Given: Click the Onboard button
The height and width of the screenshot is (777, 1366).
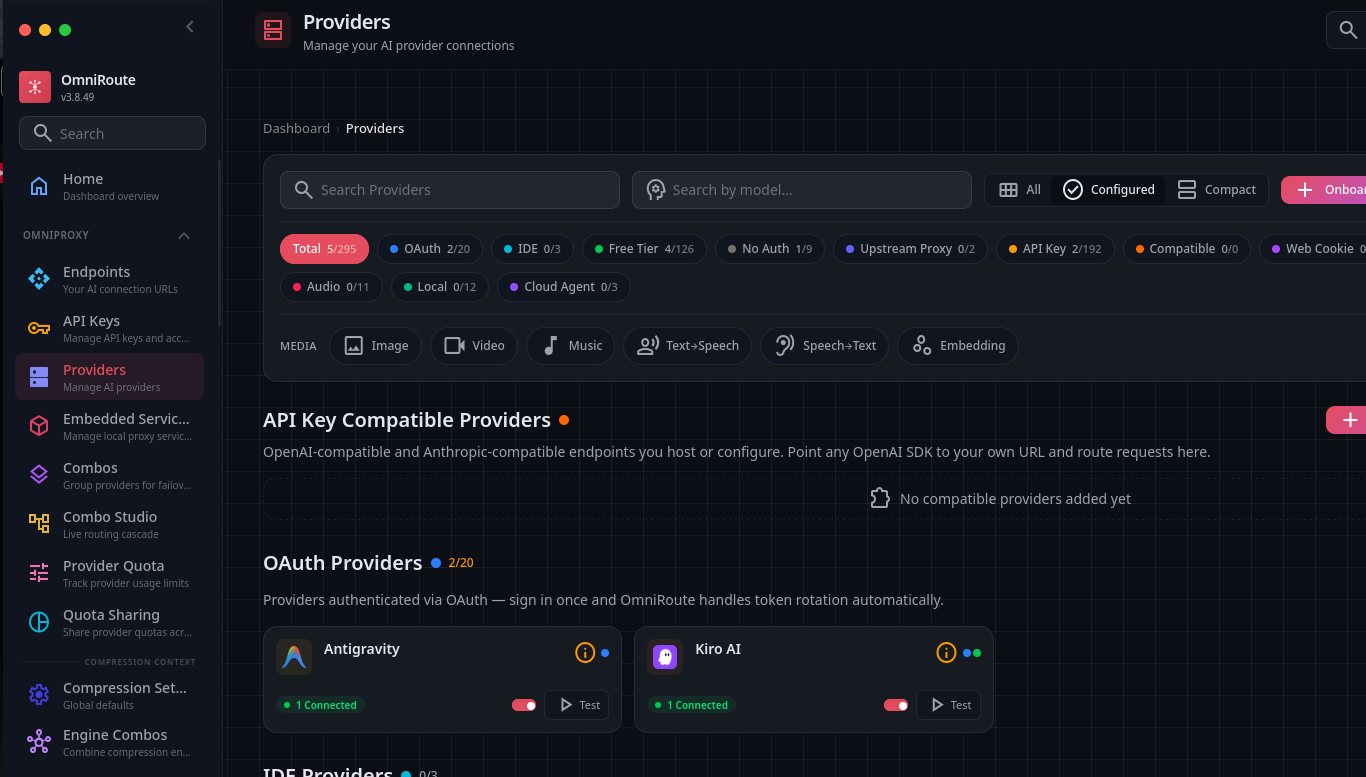Looking at the screenshot, I should [1324, 190].
